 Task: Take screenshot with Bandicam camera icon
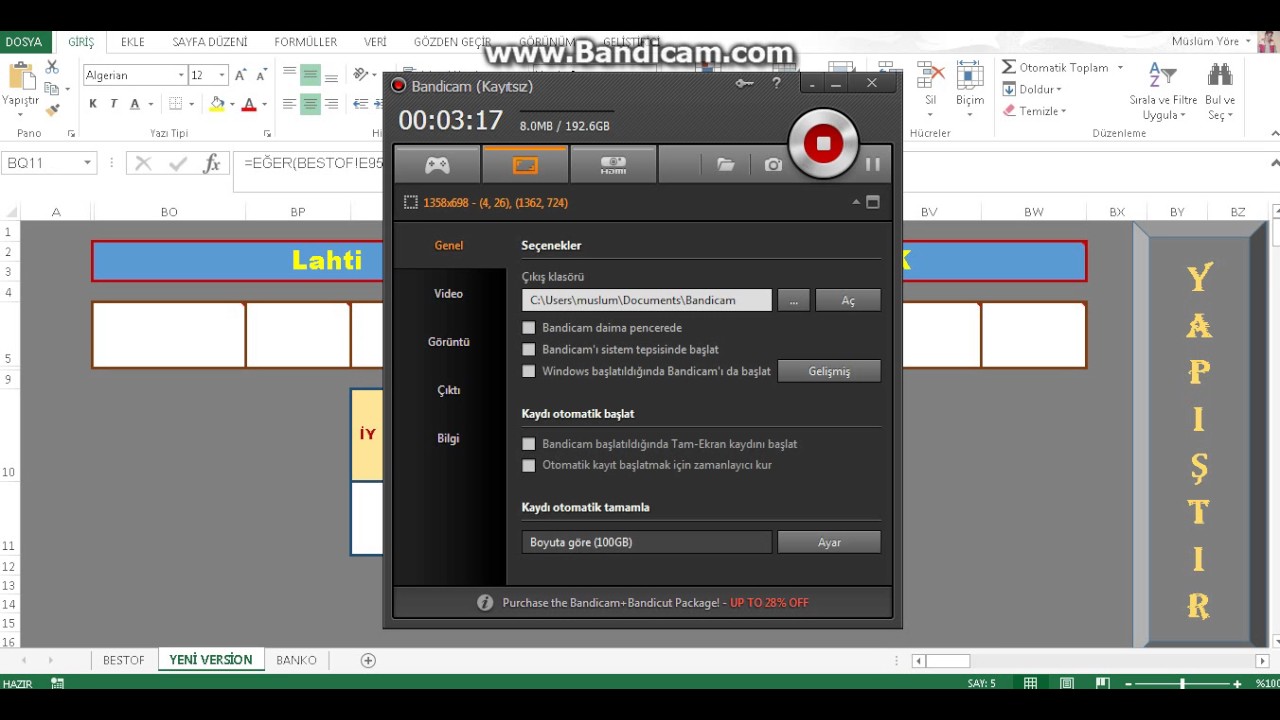pyautogui.click(x=773, y=165)
